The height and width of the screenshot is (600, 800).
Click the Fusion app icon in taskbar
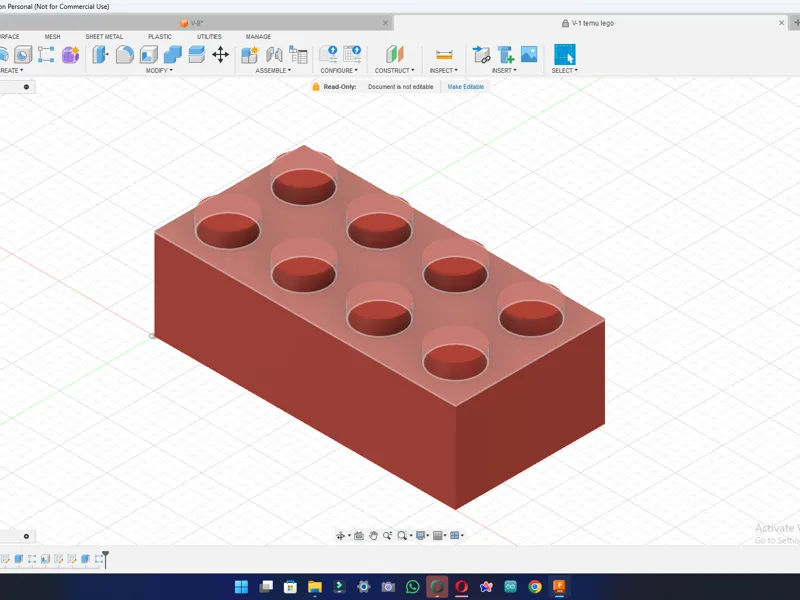pyautogui.click(x=559, y=587)
